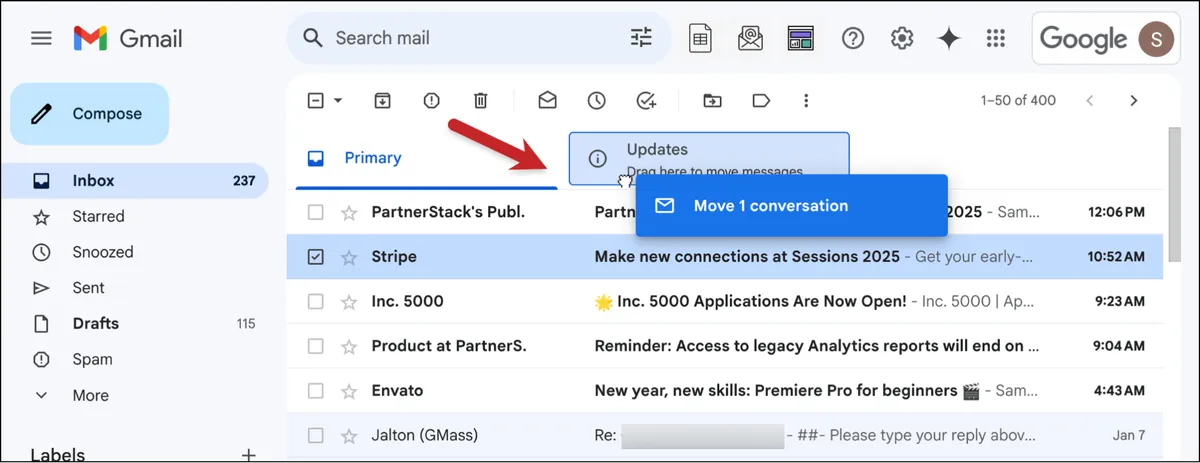Open the Labels tag icon
This screenshot has height=463, width=1200.
(761, 100)
